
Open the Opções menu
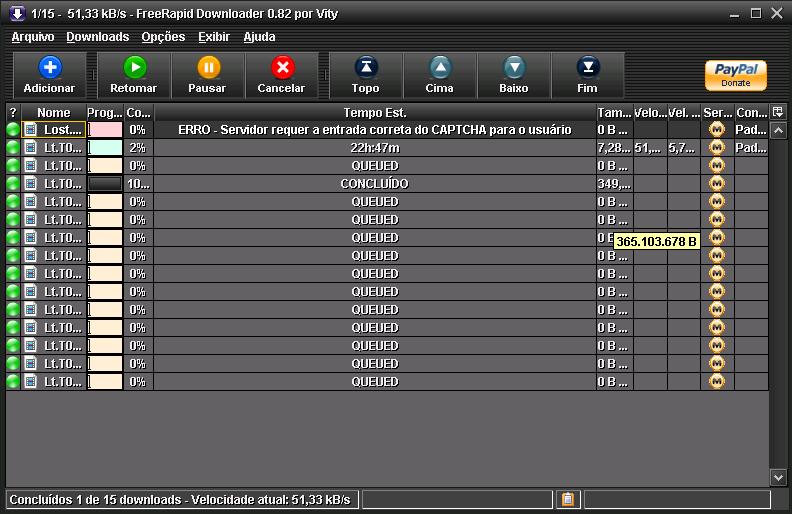click(x=163, y=37)
